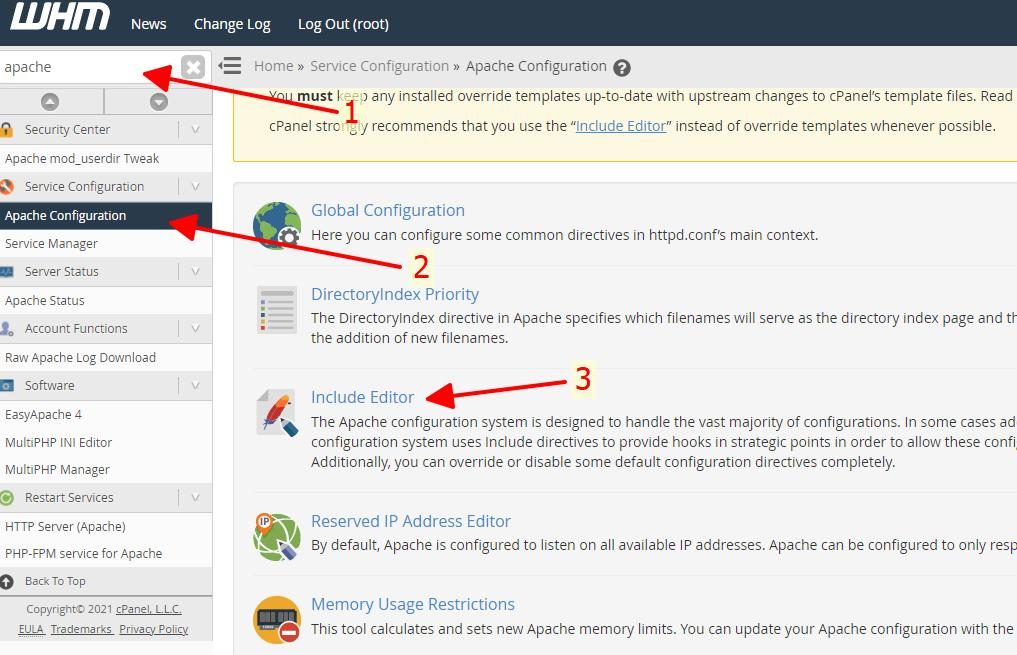Collapse the Account Functions section chevron
The height and width of the screenshot is (655, 1017).
coord(195,329)
